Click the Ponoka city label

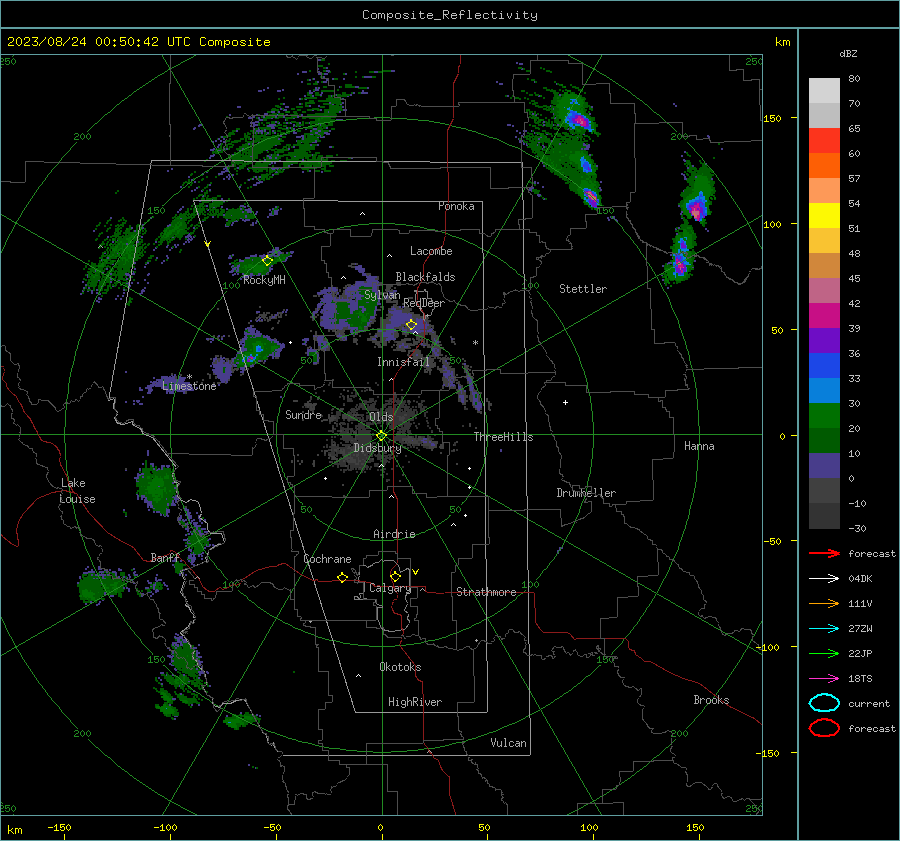click(x=456, y=206)
